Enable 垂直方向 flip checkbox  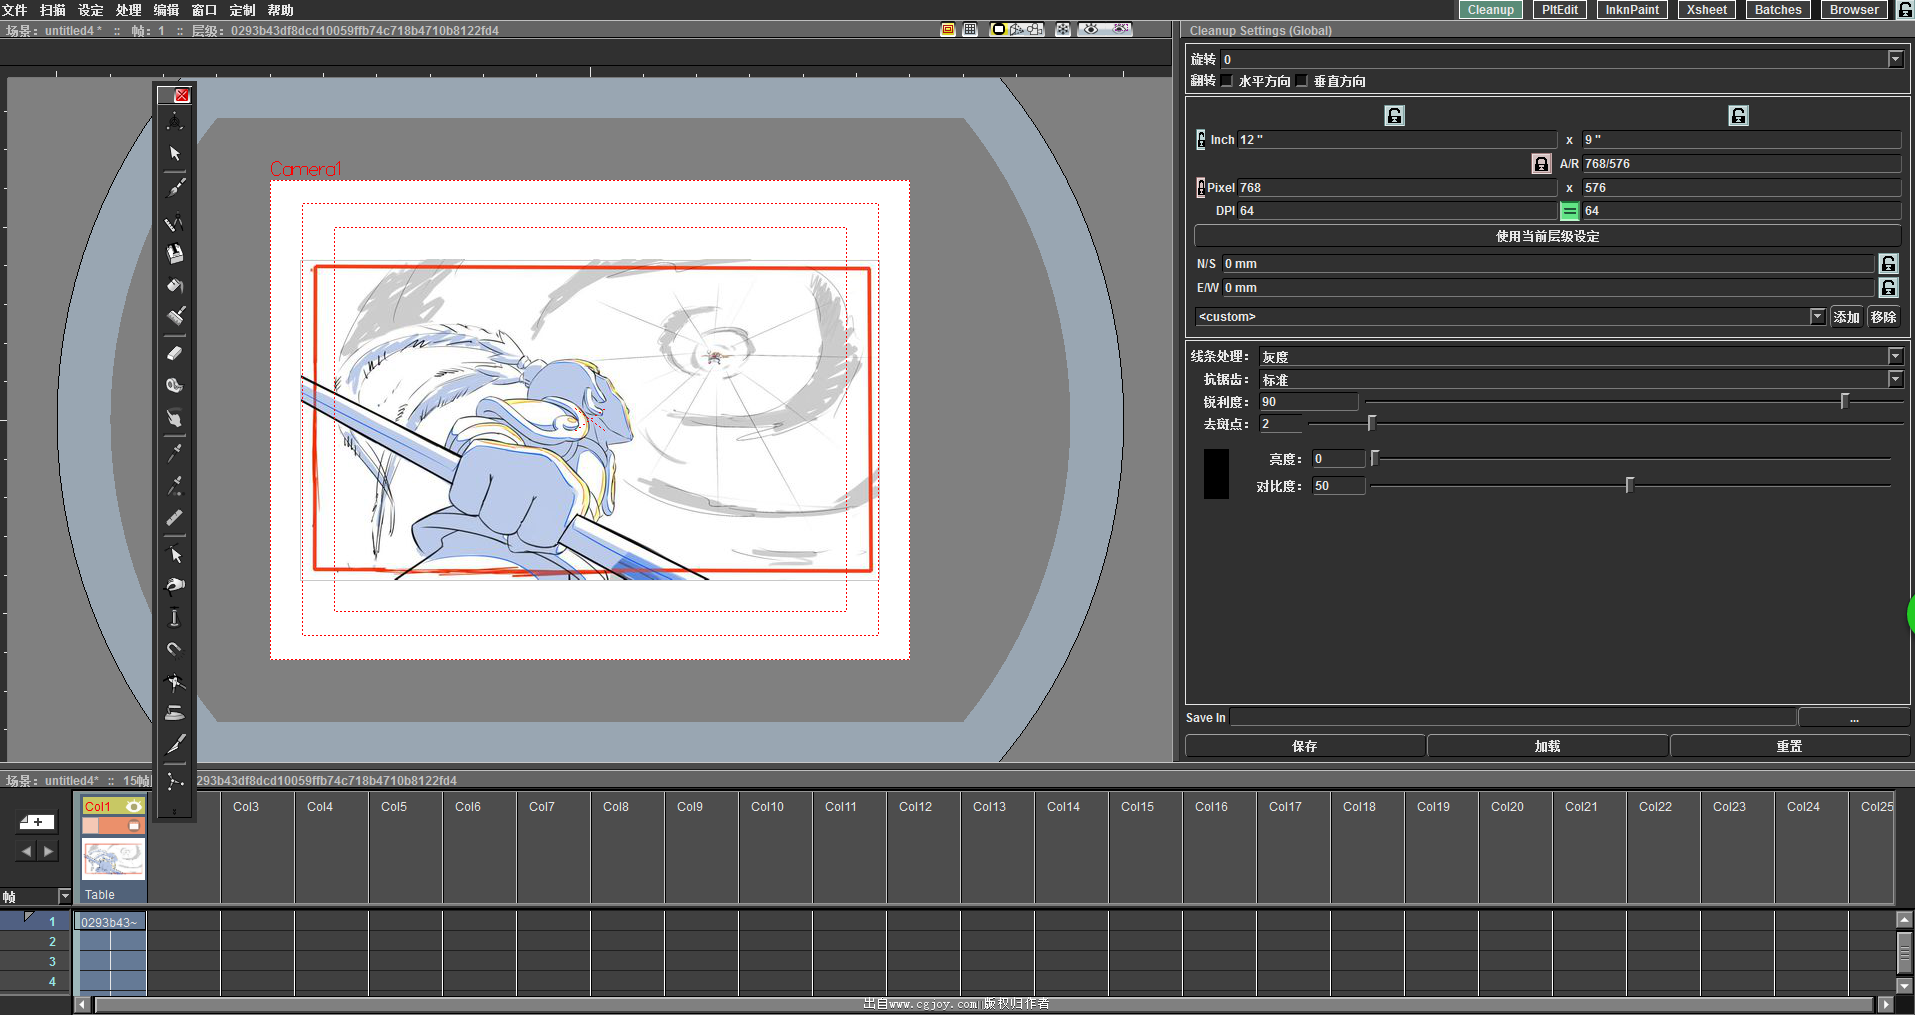(x=1302, y=81)
